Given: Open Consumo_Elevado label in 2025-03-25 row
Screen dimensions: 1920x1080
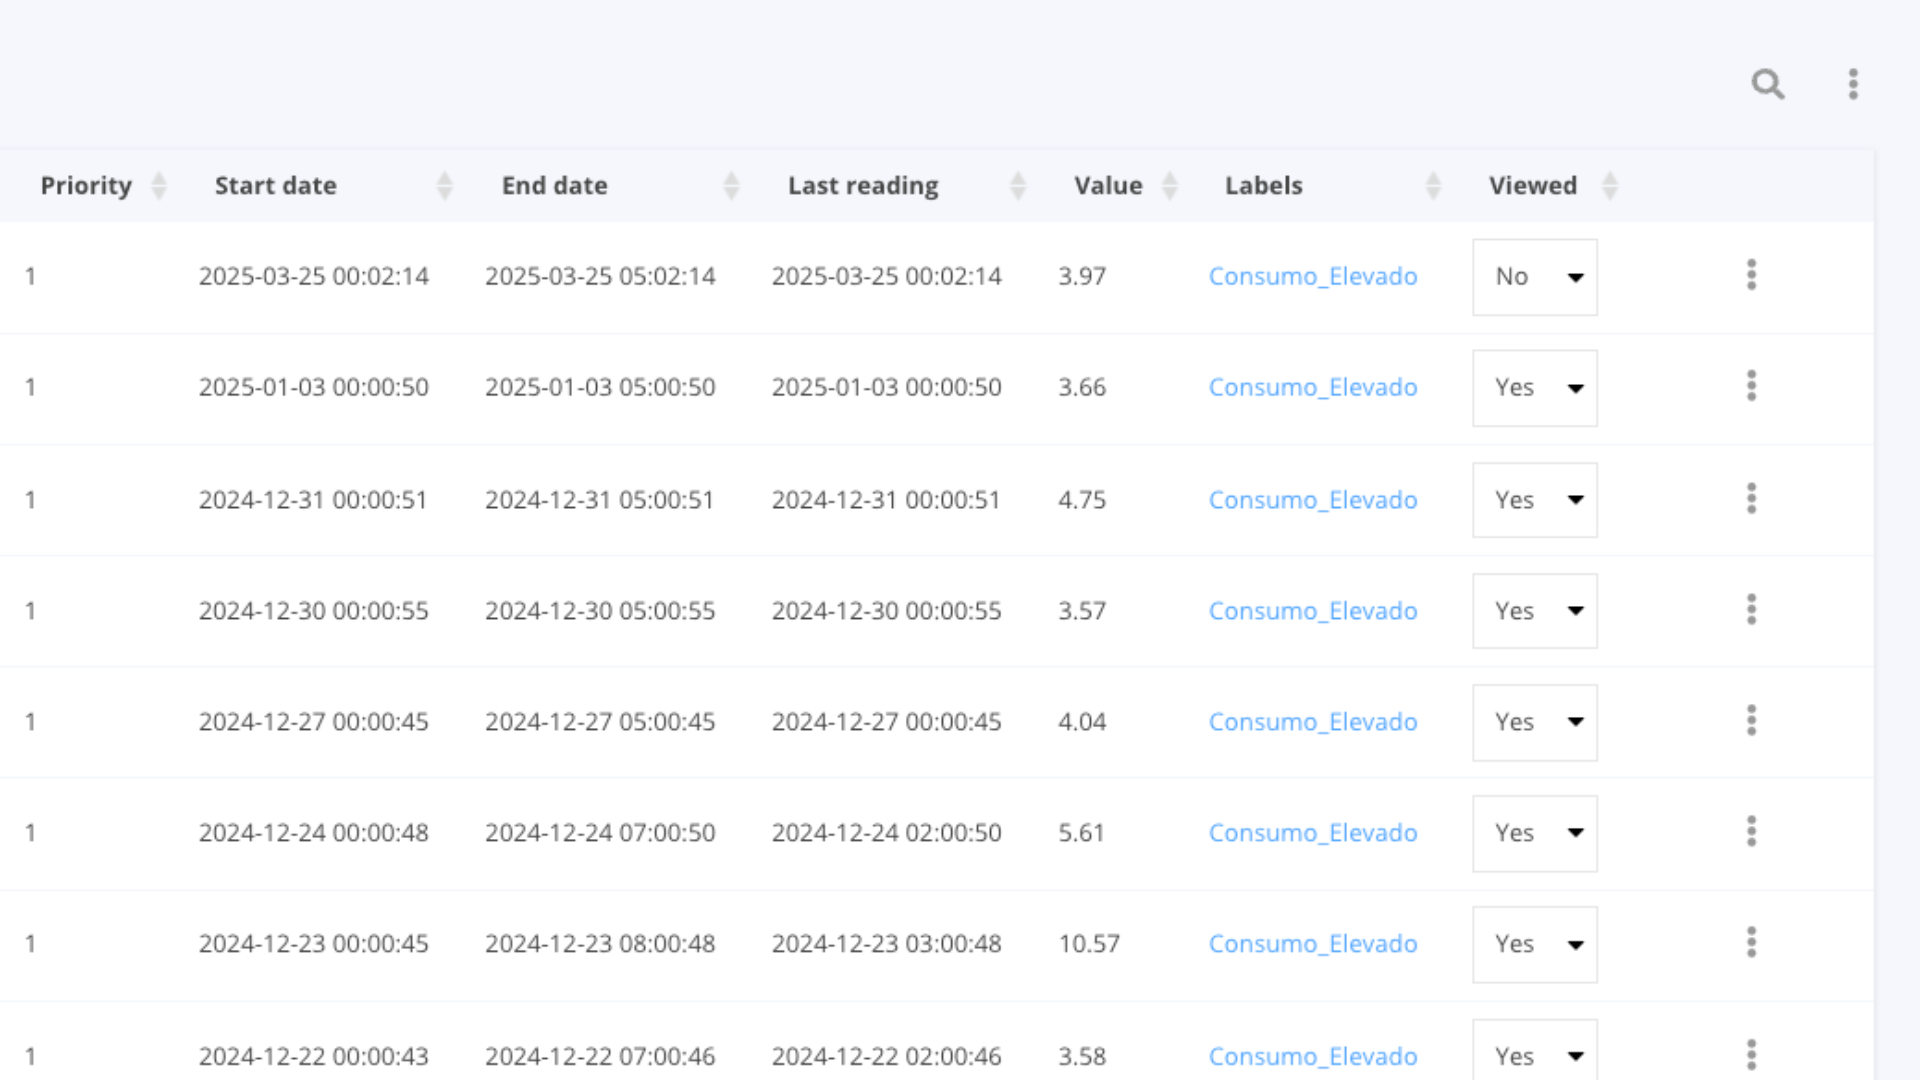Looking at the screenshot, I should pyautogui.click(x=1313, y=277).
